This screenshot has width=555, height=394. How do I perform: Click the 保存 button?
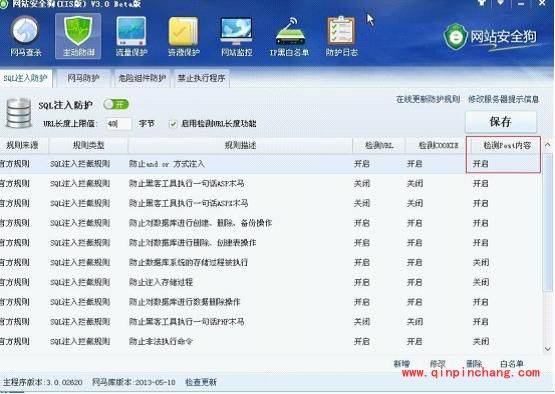coord(500,122)
